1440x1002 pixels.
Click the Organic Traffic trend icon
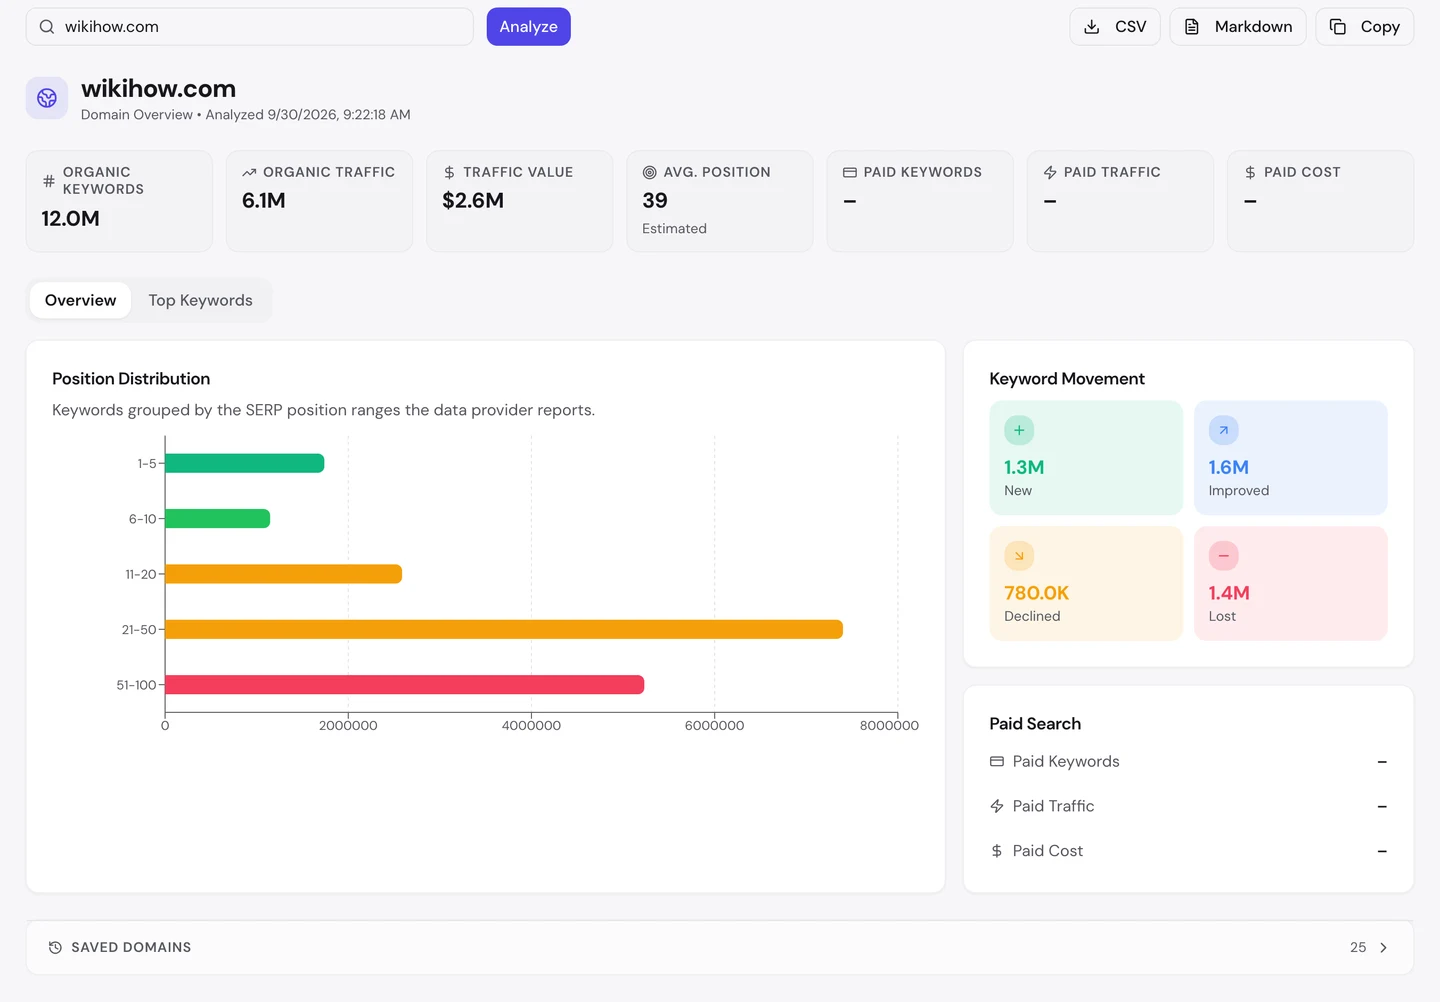coord(249,172)
